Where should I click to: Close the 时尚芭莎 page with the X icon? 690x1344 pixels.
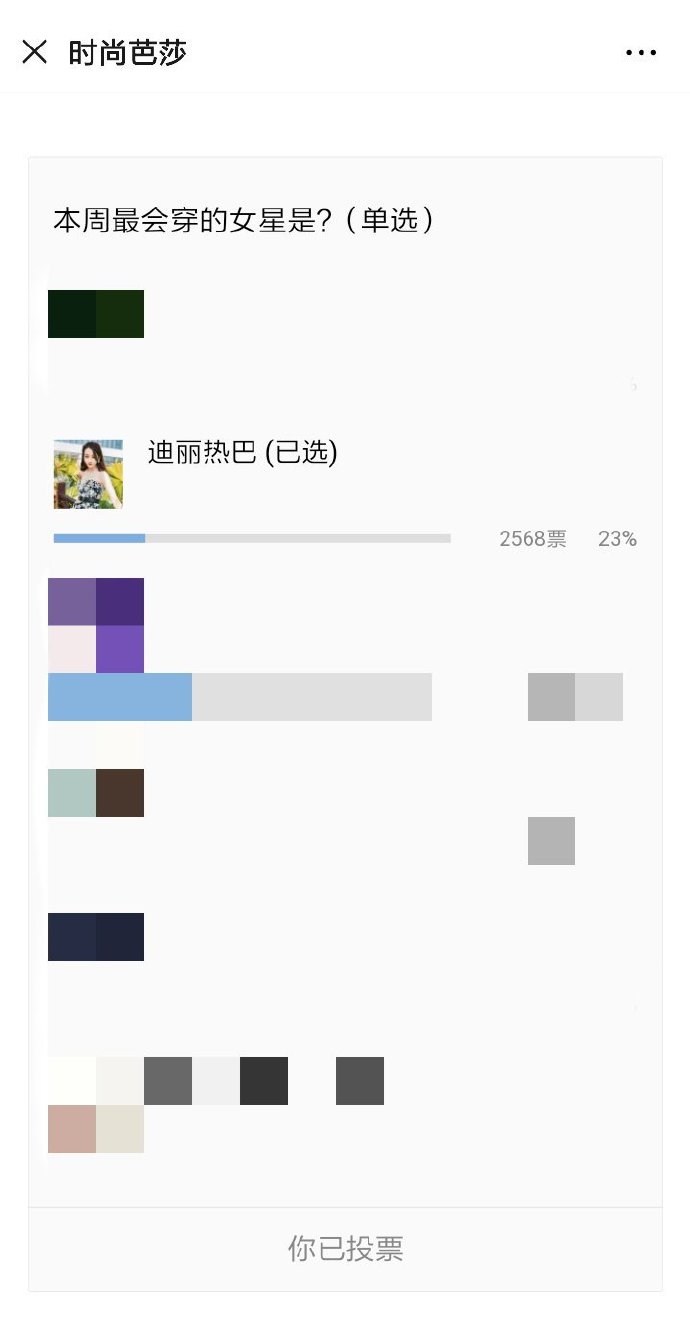(x=35, y=52)
